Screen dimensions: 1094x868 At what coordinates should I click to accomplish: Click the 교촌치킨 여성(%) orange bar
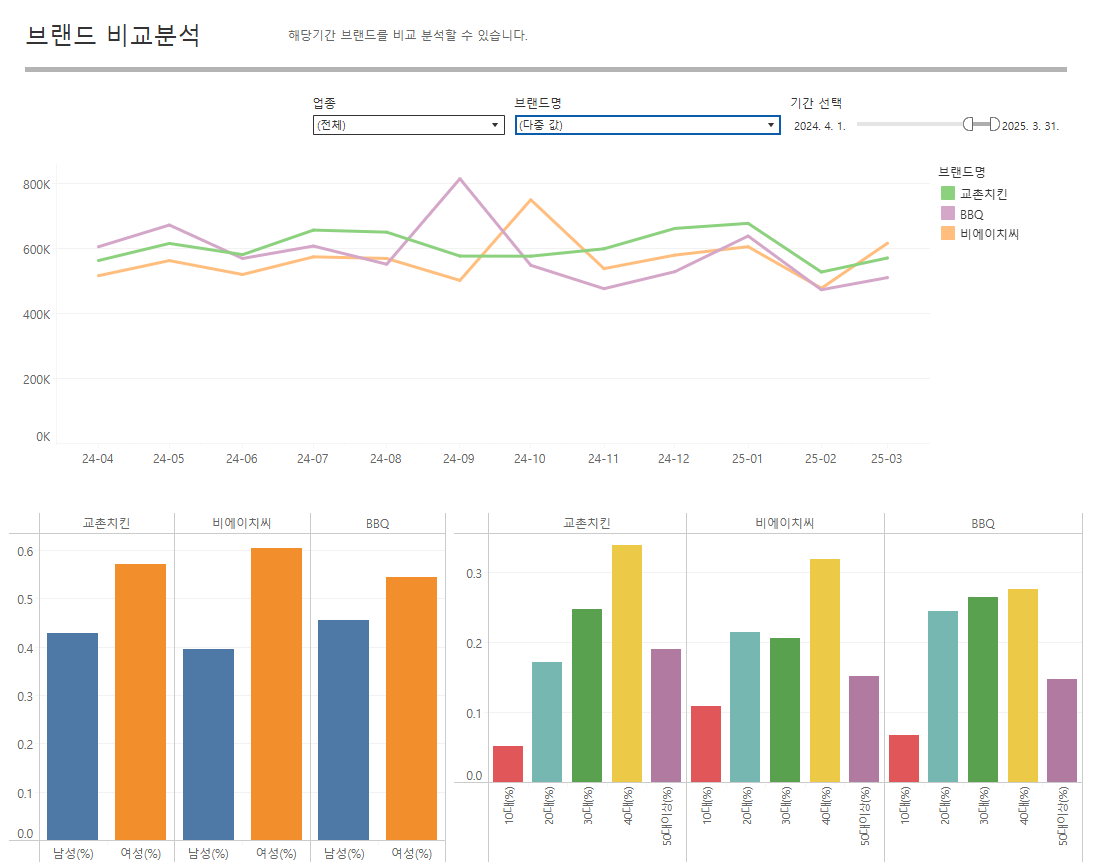140,702
